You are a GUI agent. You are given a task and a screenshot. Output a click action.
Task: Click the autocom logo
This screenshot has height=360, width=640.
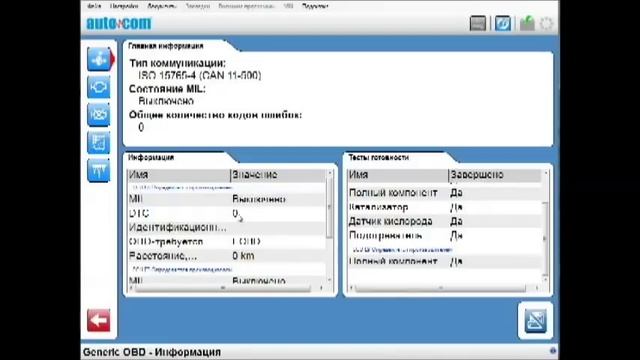pos(119,23)
